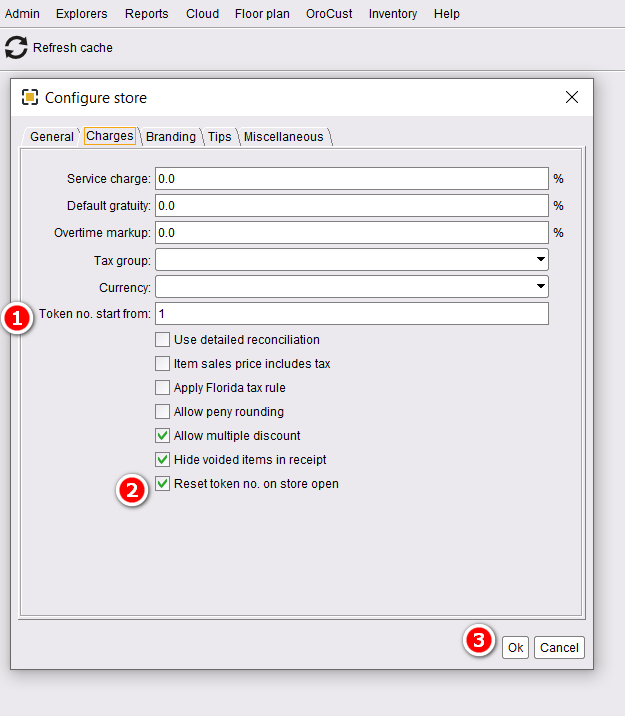Click the Configure store window icon
Image resolution: width=625 pixels, height=716 pixels.
[30, 97]
